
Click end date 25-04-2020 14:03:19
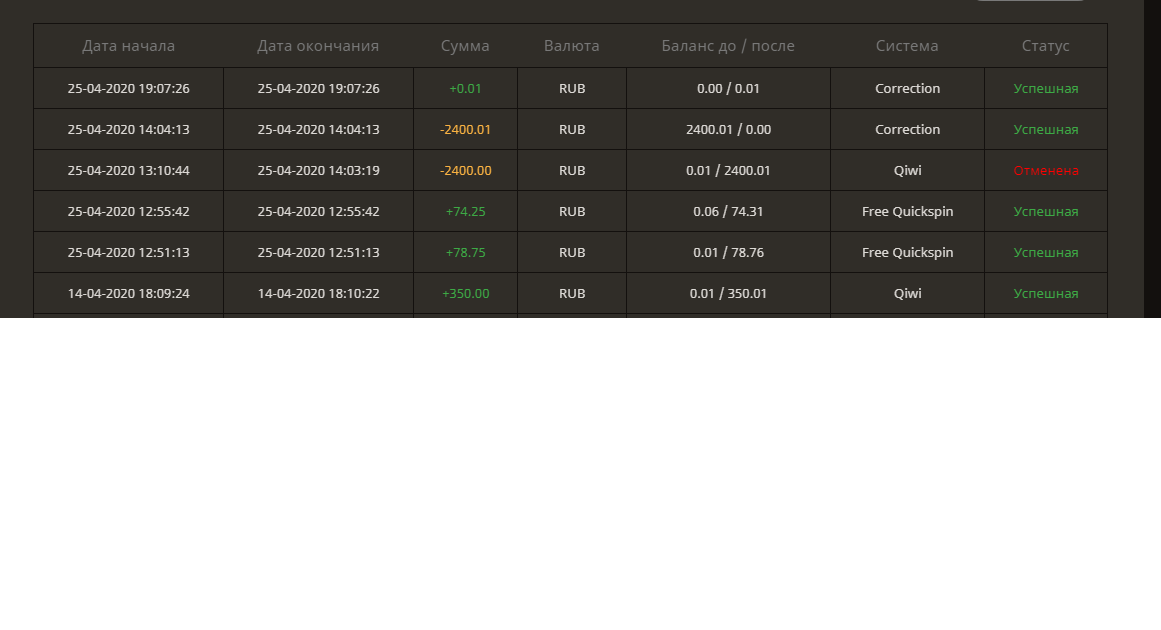click(x=318, y=170)
